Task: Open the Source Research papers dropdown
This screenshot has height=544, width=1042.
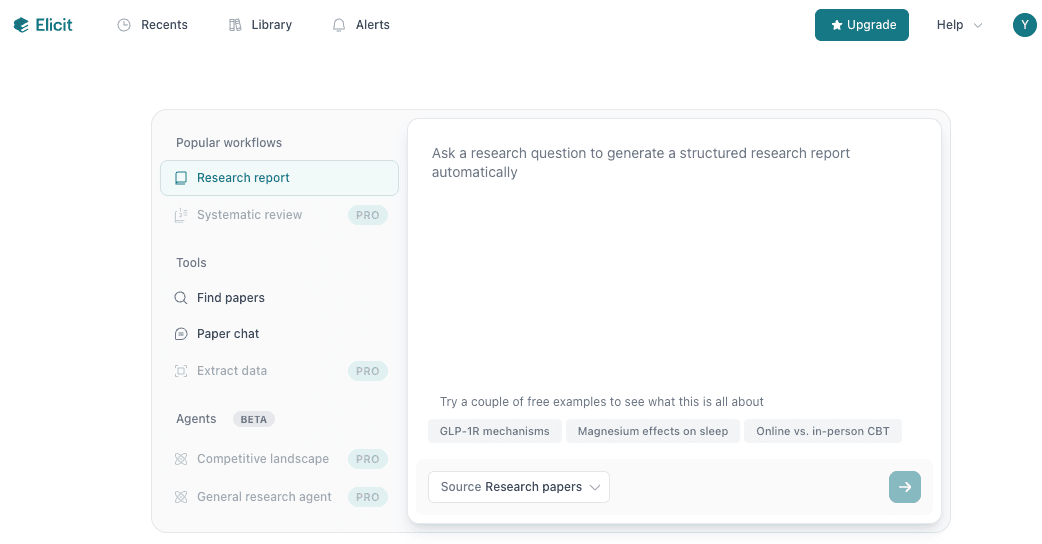Action: [518, 487]
